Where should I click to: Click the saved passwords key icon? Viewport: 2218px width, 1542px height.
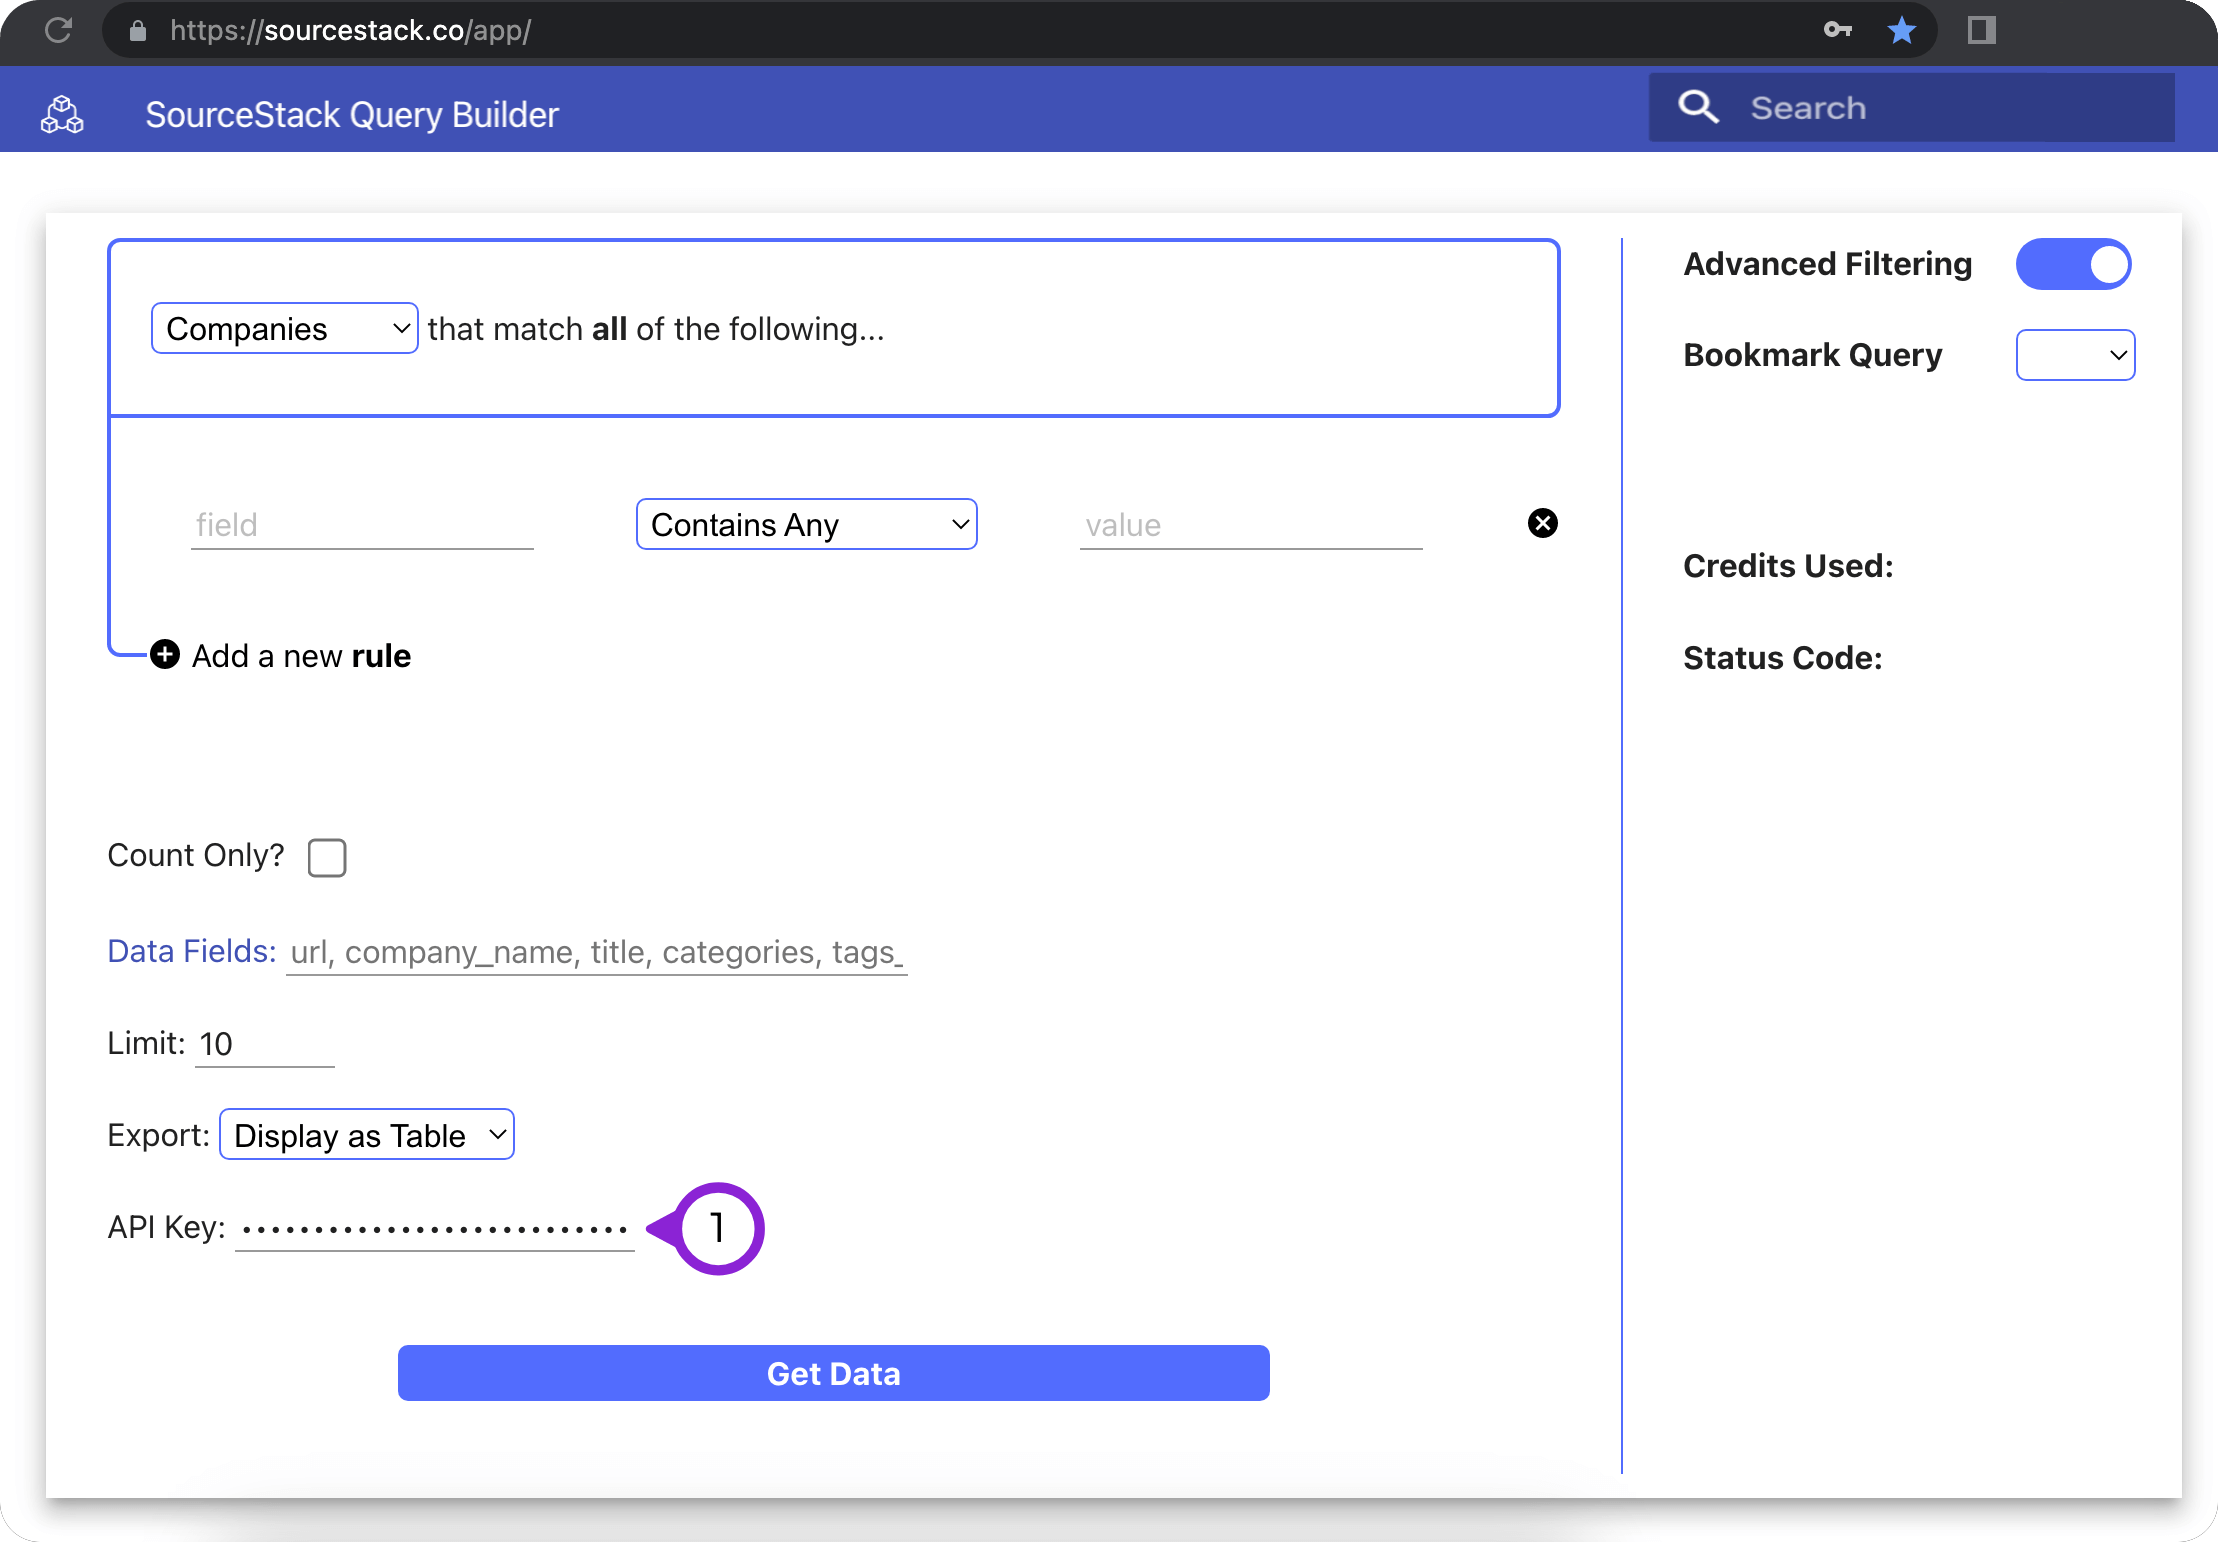[x=1839, y=30]
